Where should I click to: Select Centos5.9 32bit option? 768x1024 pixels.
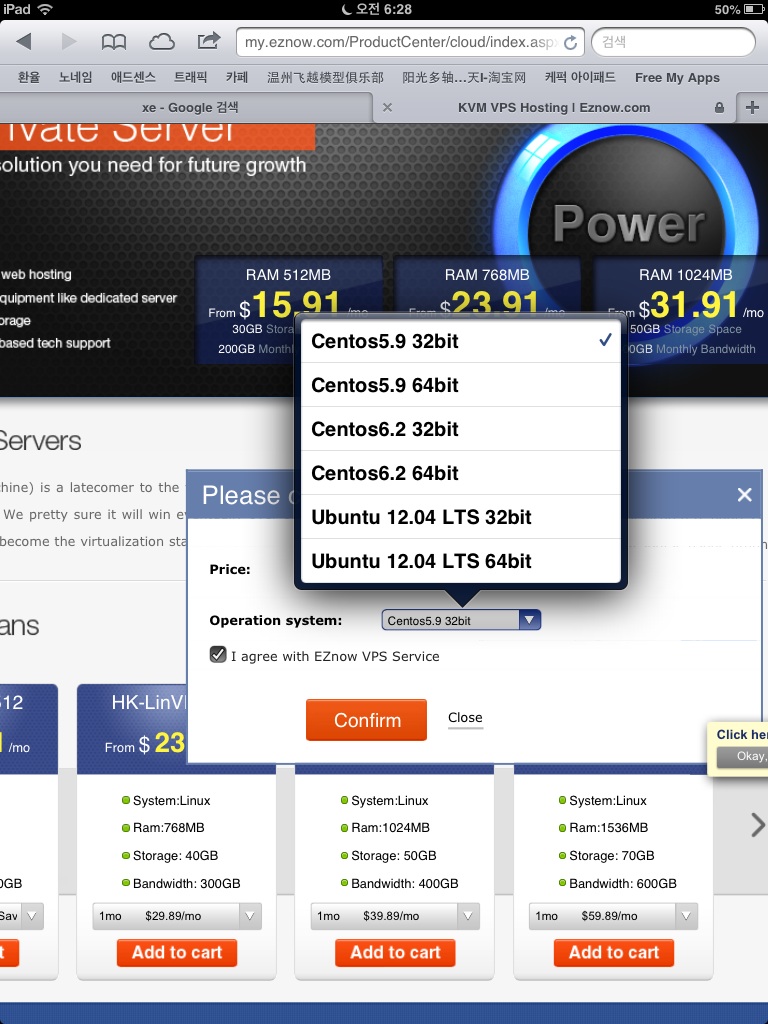click(460, 341)
